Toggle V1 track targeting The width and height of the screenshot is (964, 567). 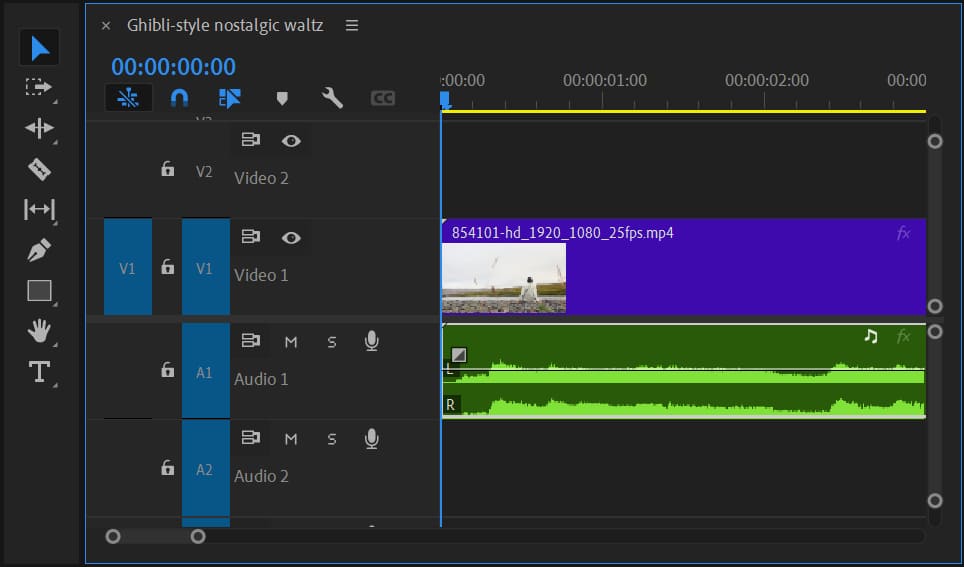pos(205,267)
